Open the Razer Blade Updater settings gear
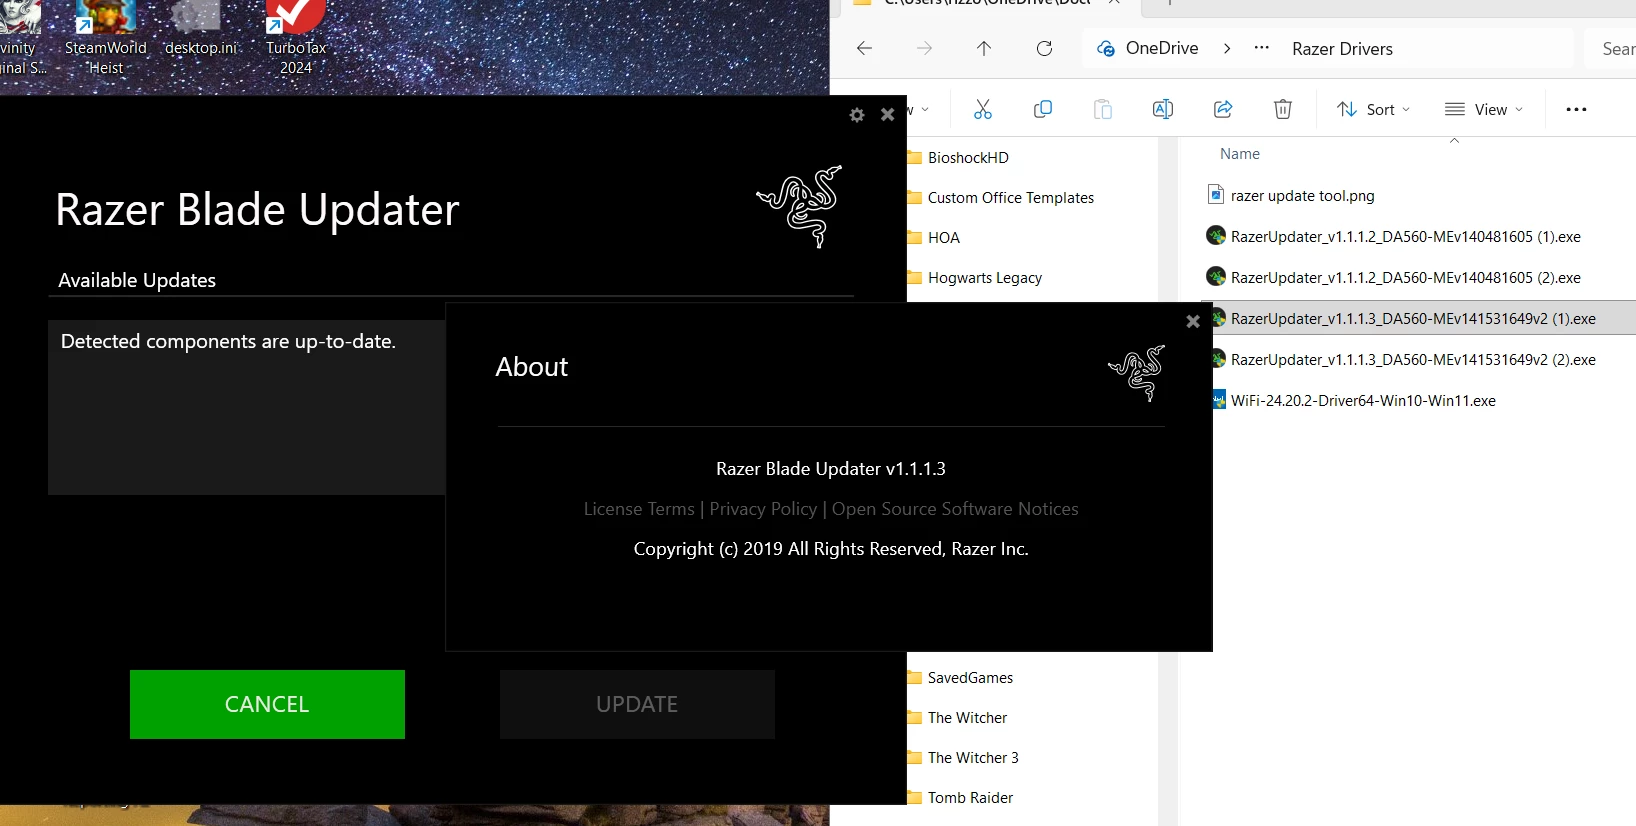This screenshot has height=826, width=1636. 857,115
